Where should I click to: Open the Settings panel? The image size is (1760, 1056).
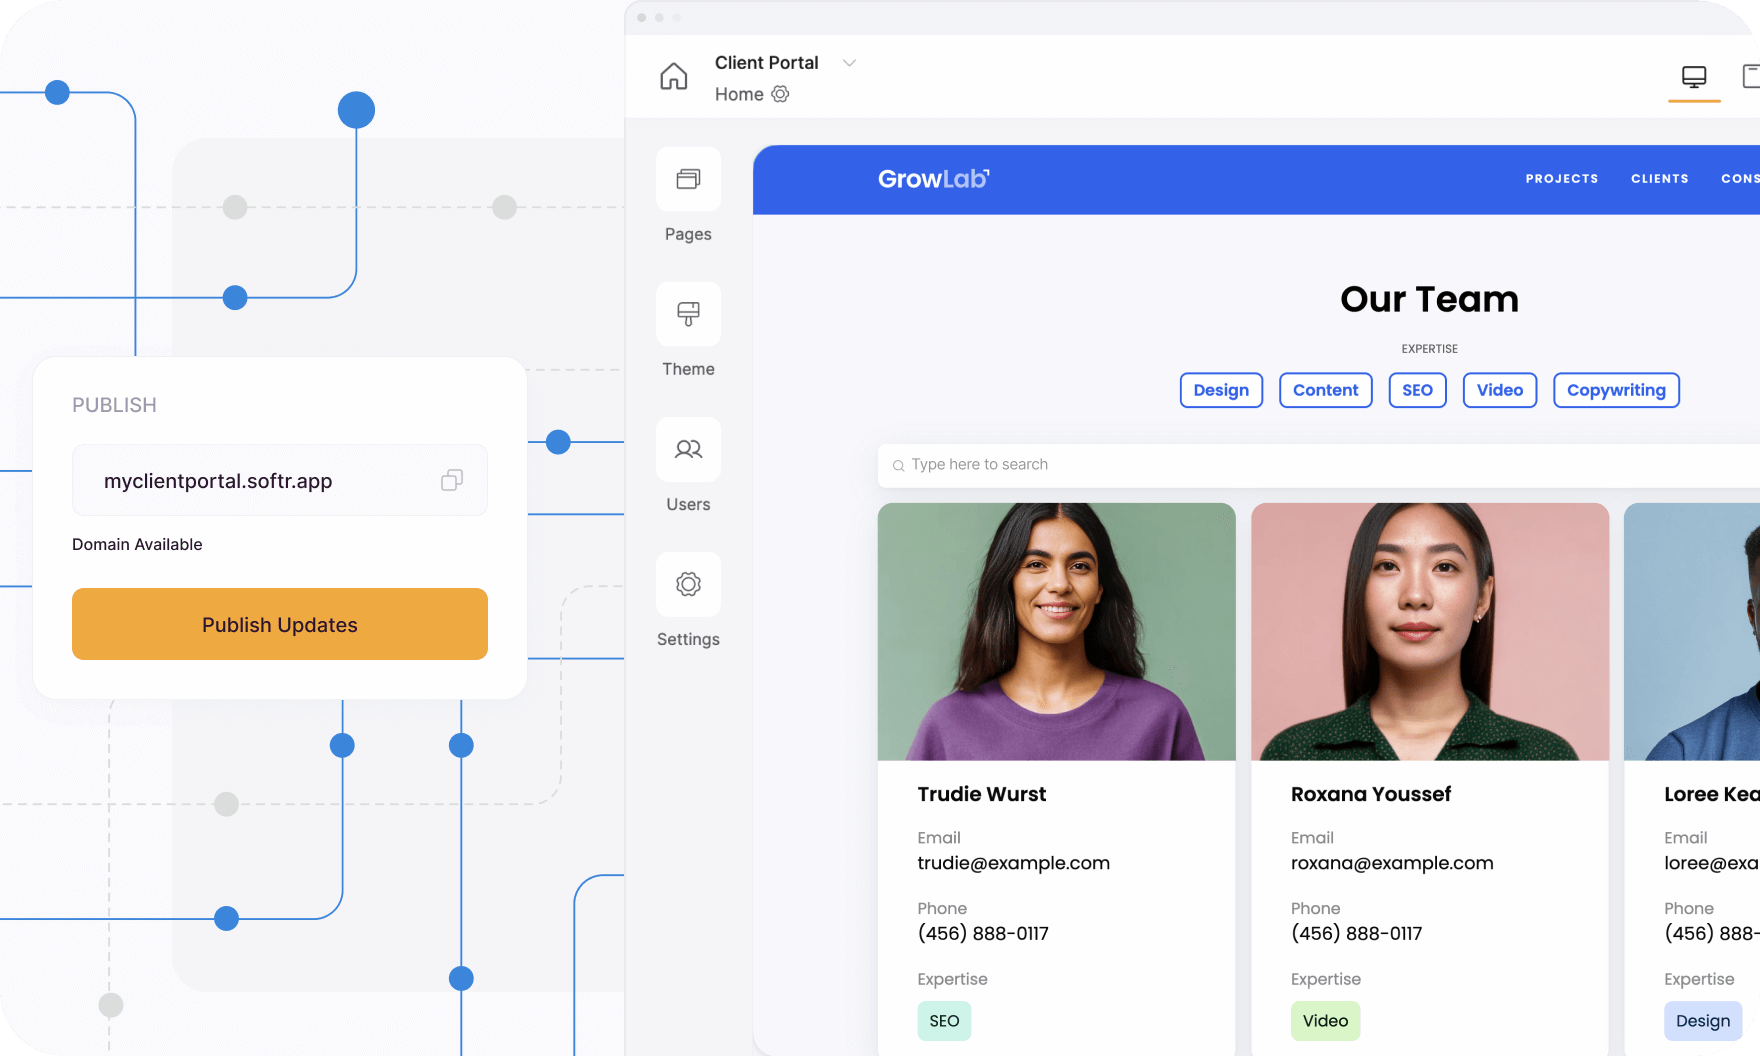(x=688, y=584)
